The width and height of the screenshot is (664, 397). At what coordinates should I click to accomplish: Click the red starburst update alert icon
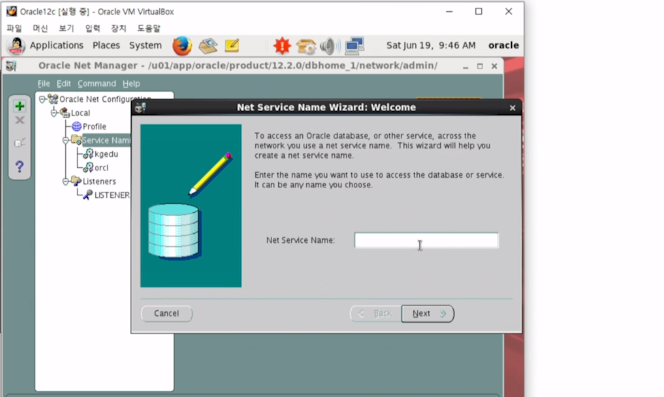282,45
